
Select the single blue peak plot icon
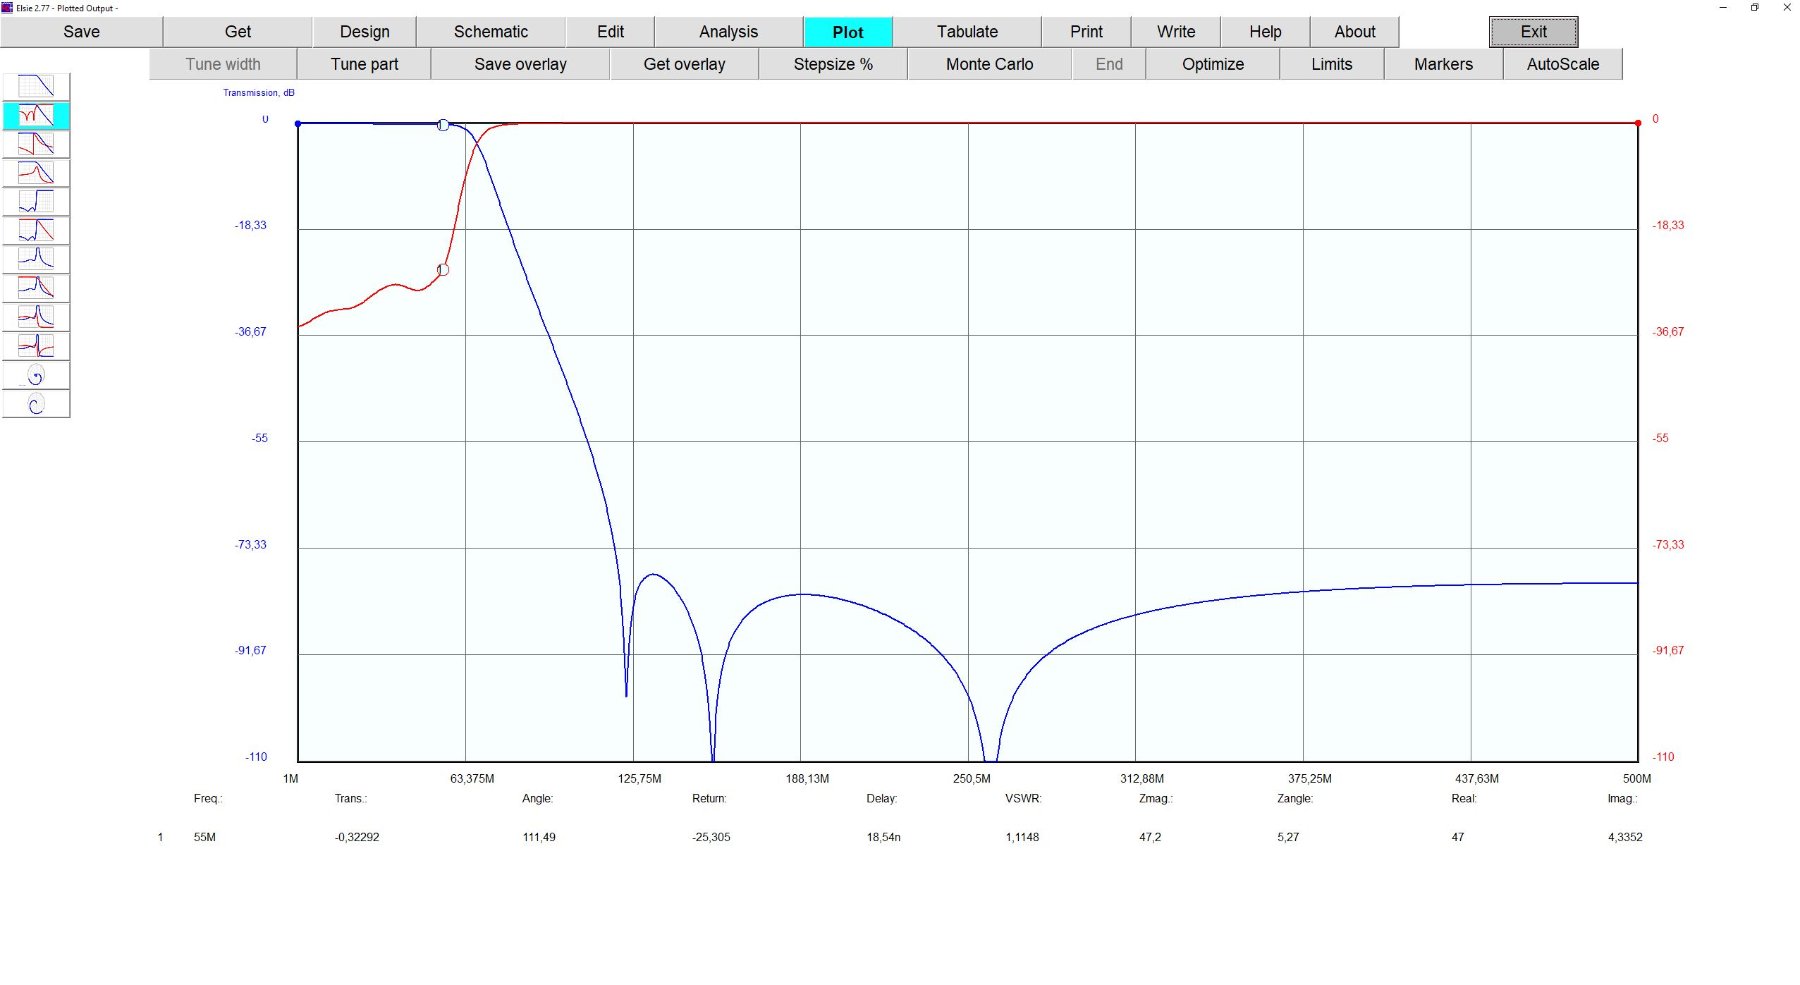coord(36,259)
